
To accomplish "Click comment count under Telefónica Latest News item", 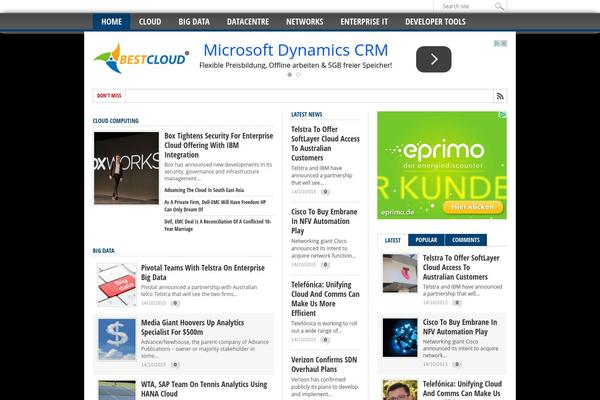I will [325, 340].
